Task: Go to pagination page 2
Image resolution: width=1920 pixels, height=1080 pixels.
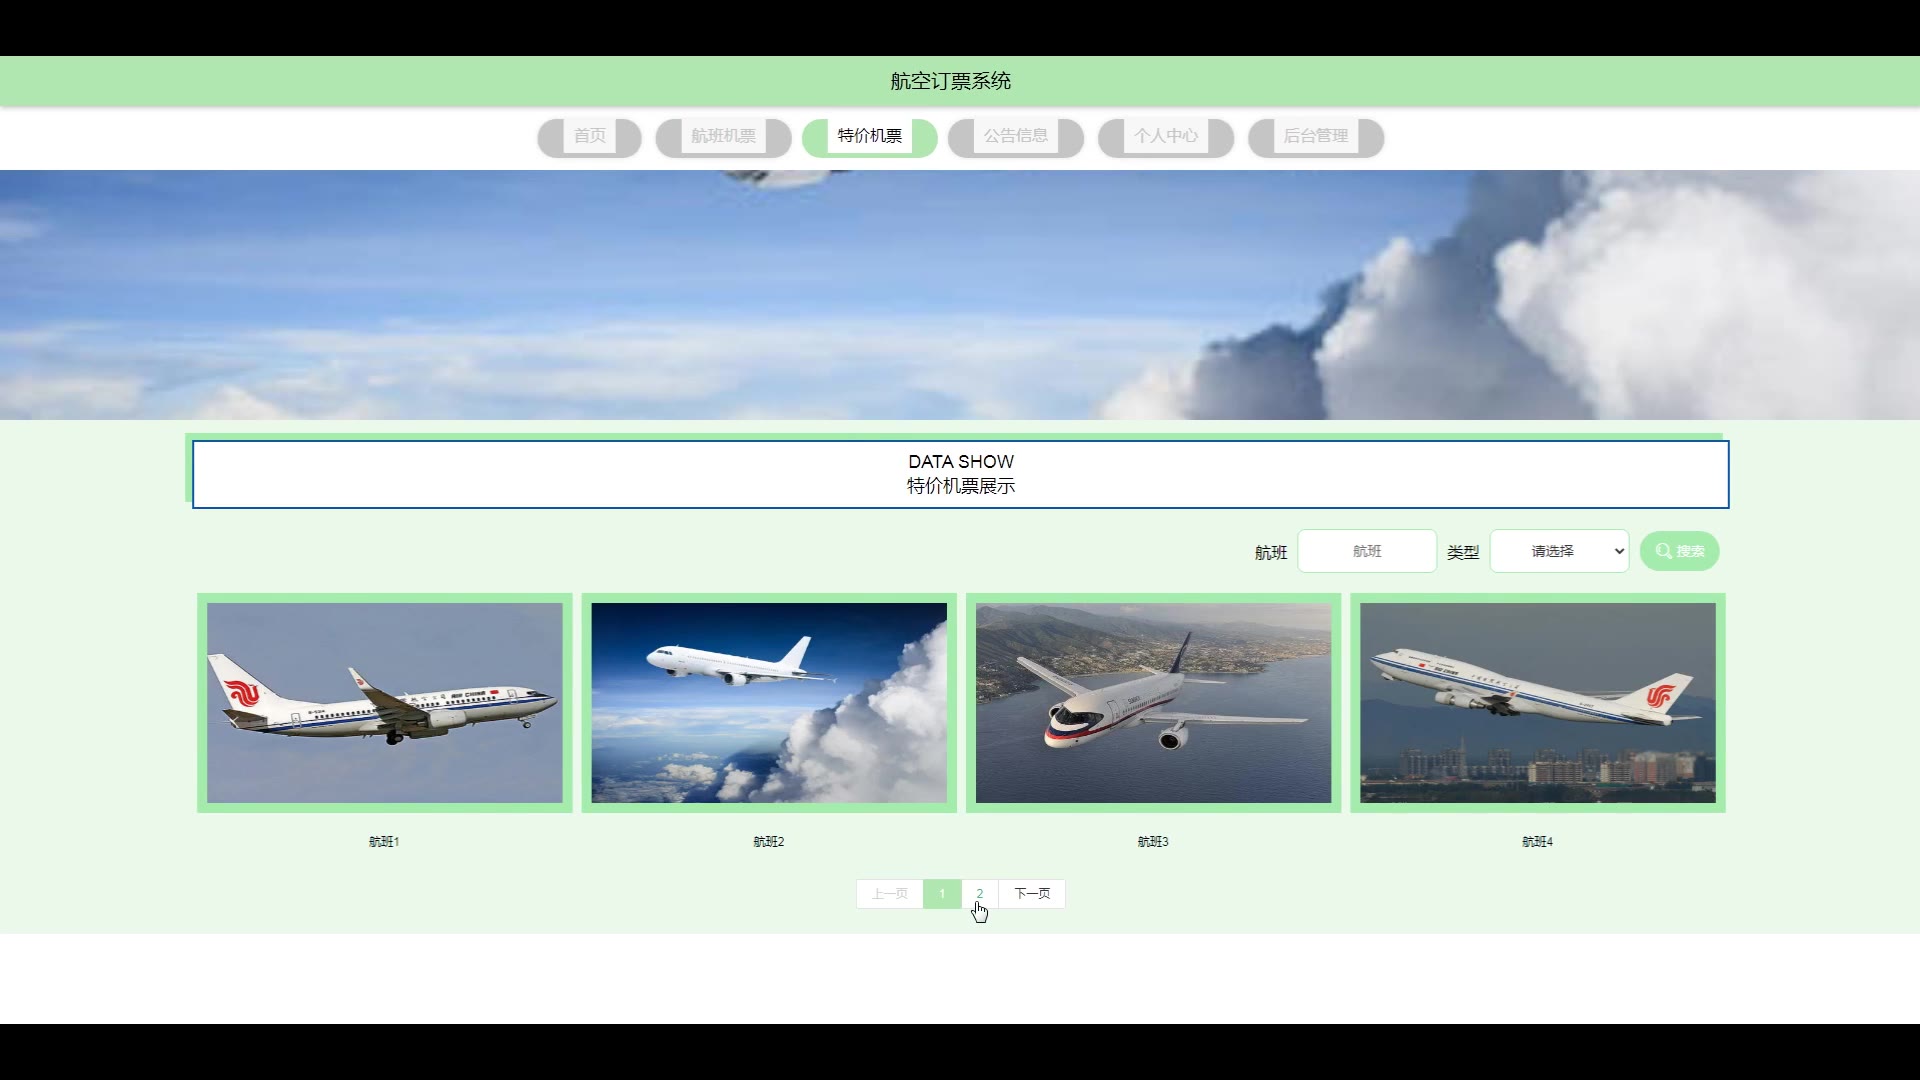Action: click(979, 893)
